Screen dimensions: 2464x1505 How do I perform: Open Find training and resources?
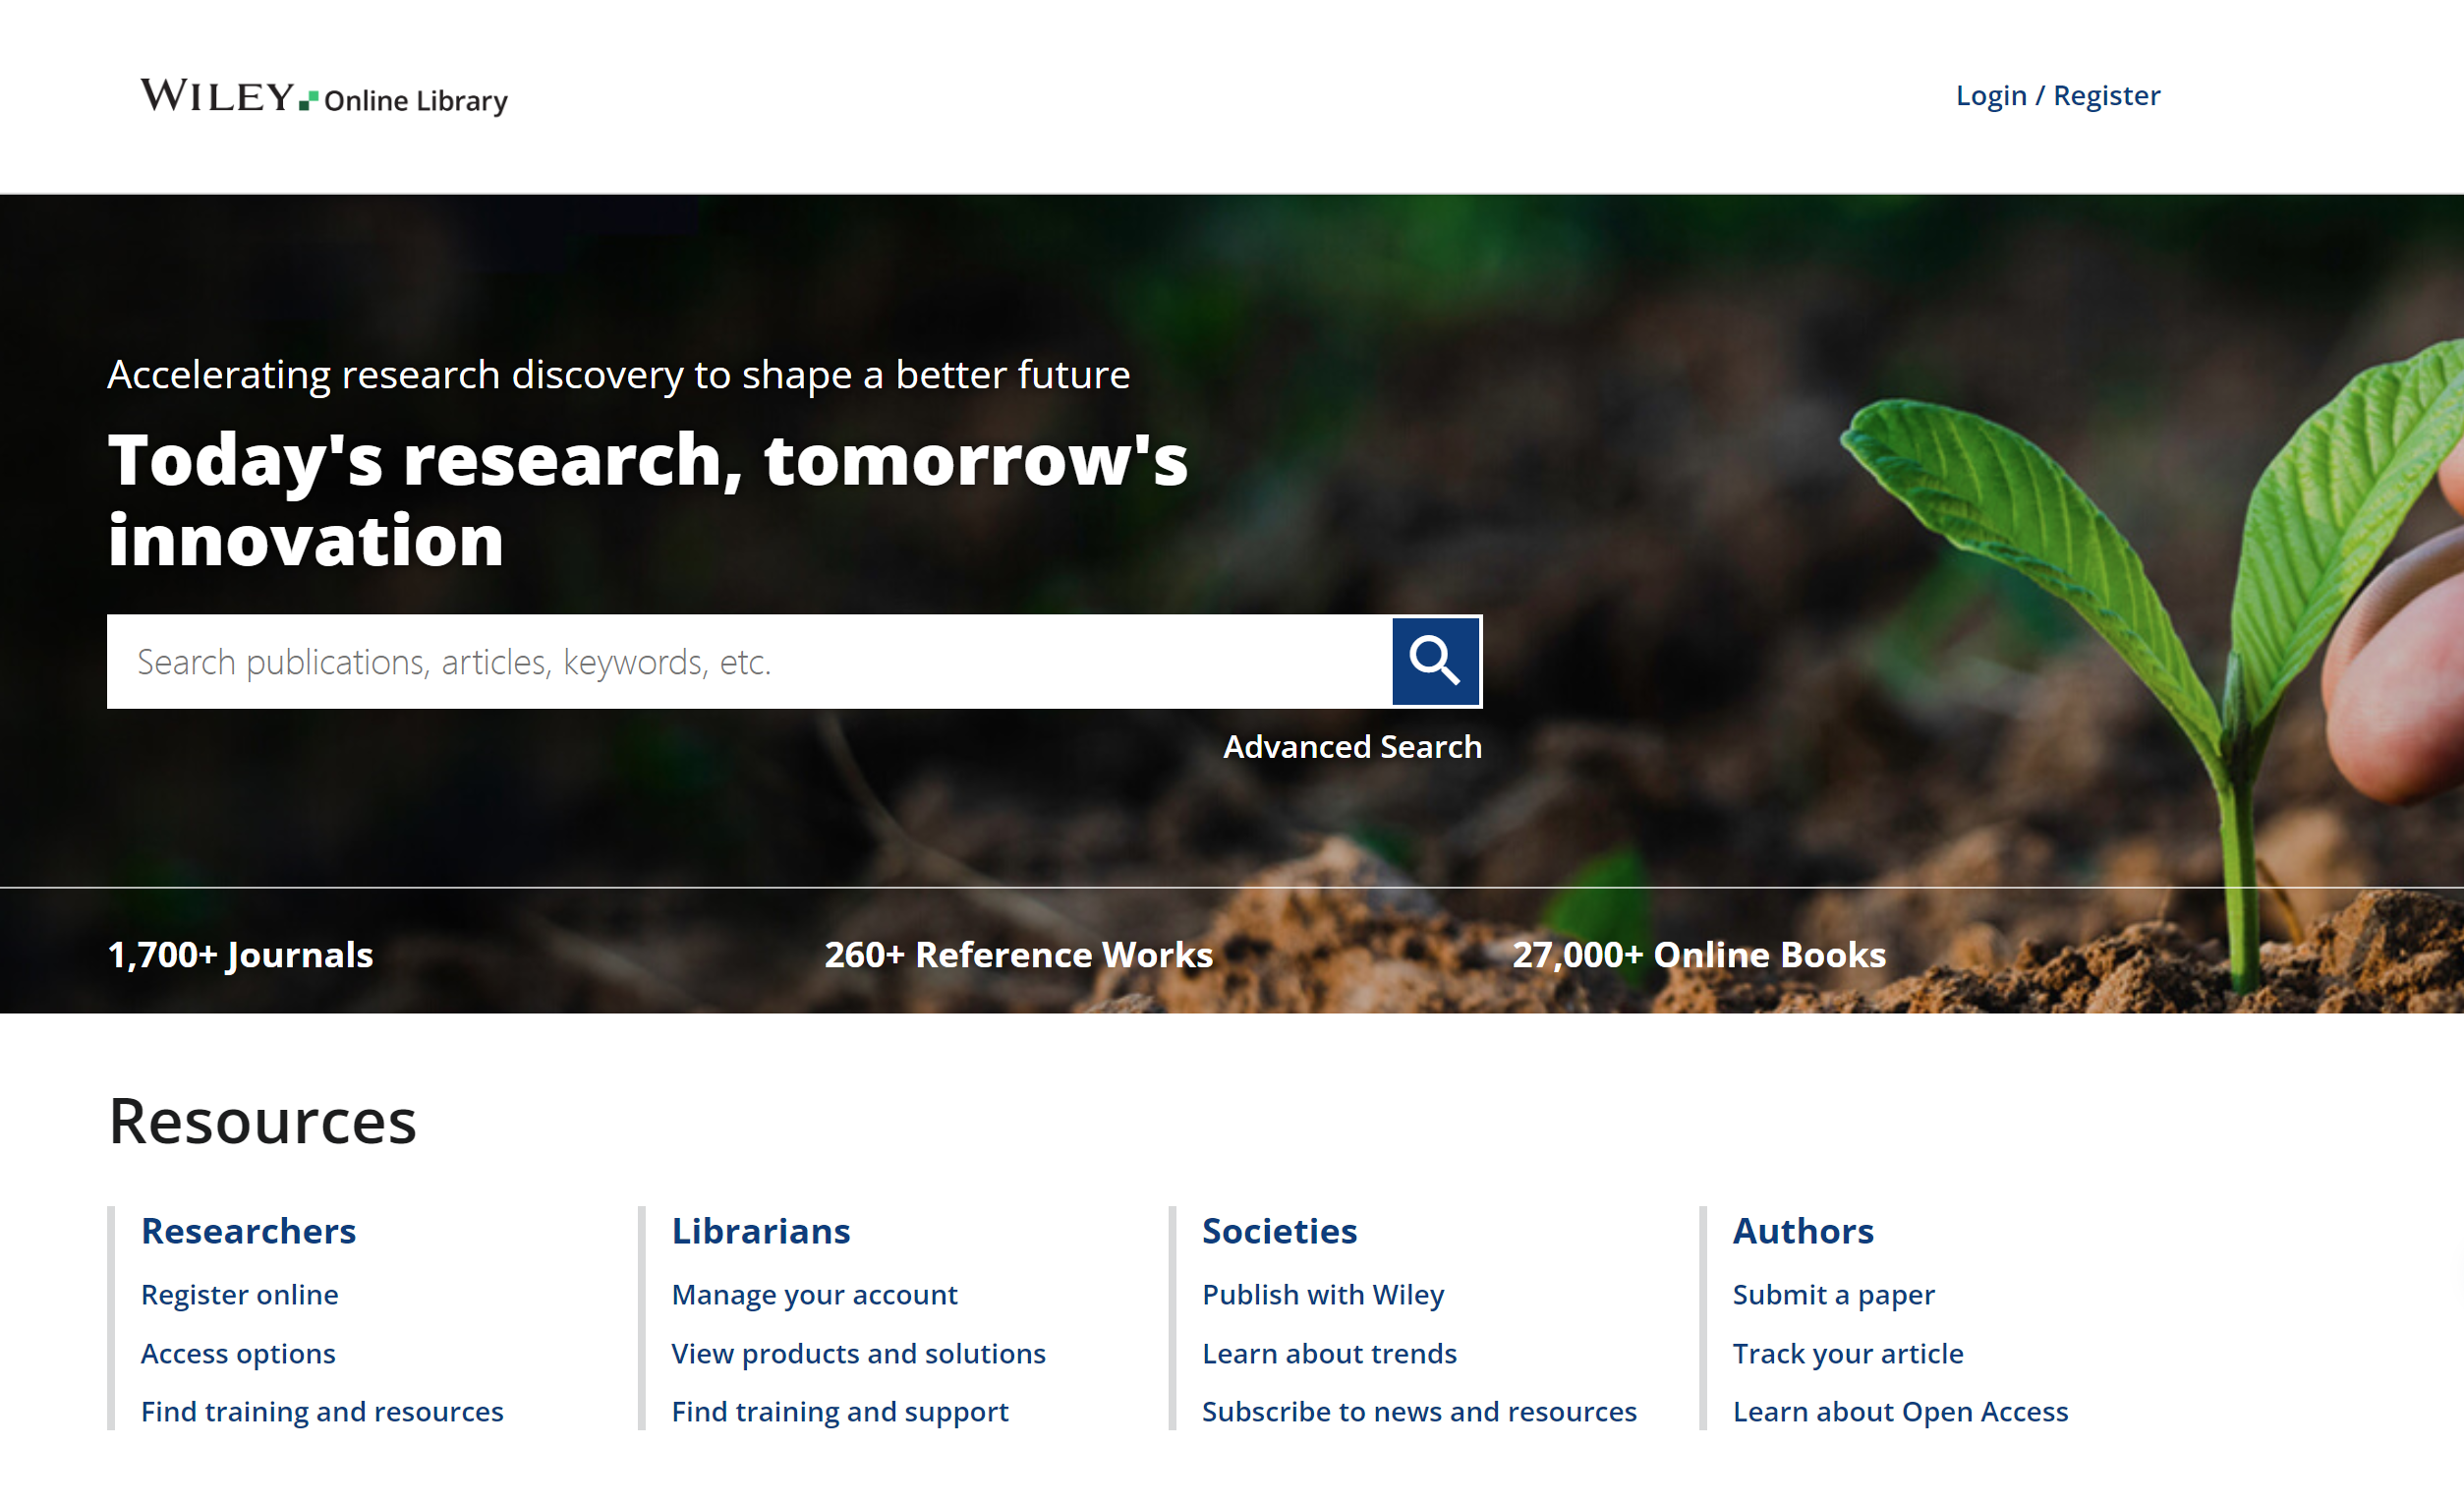click(322, 1411)
